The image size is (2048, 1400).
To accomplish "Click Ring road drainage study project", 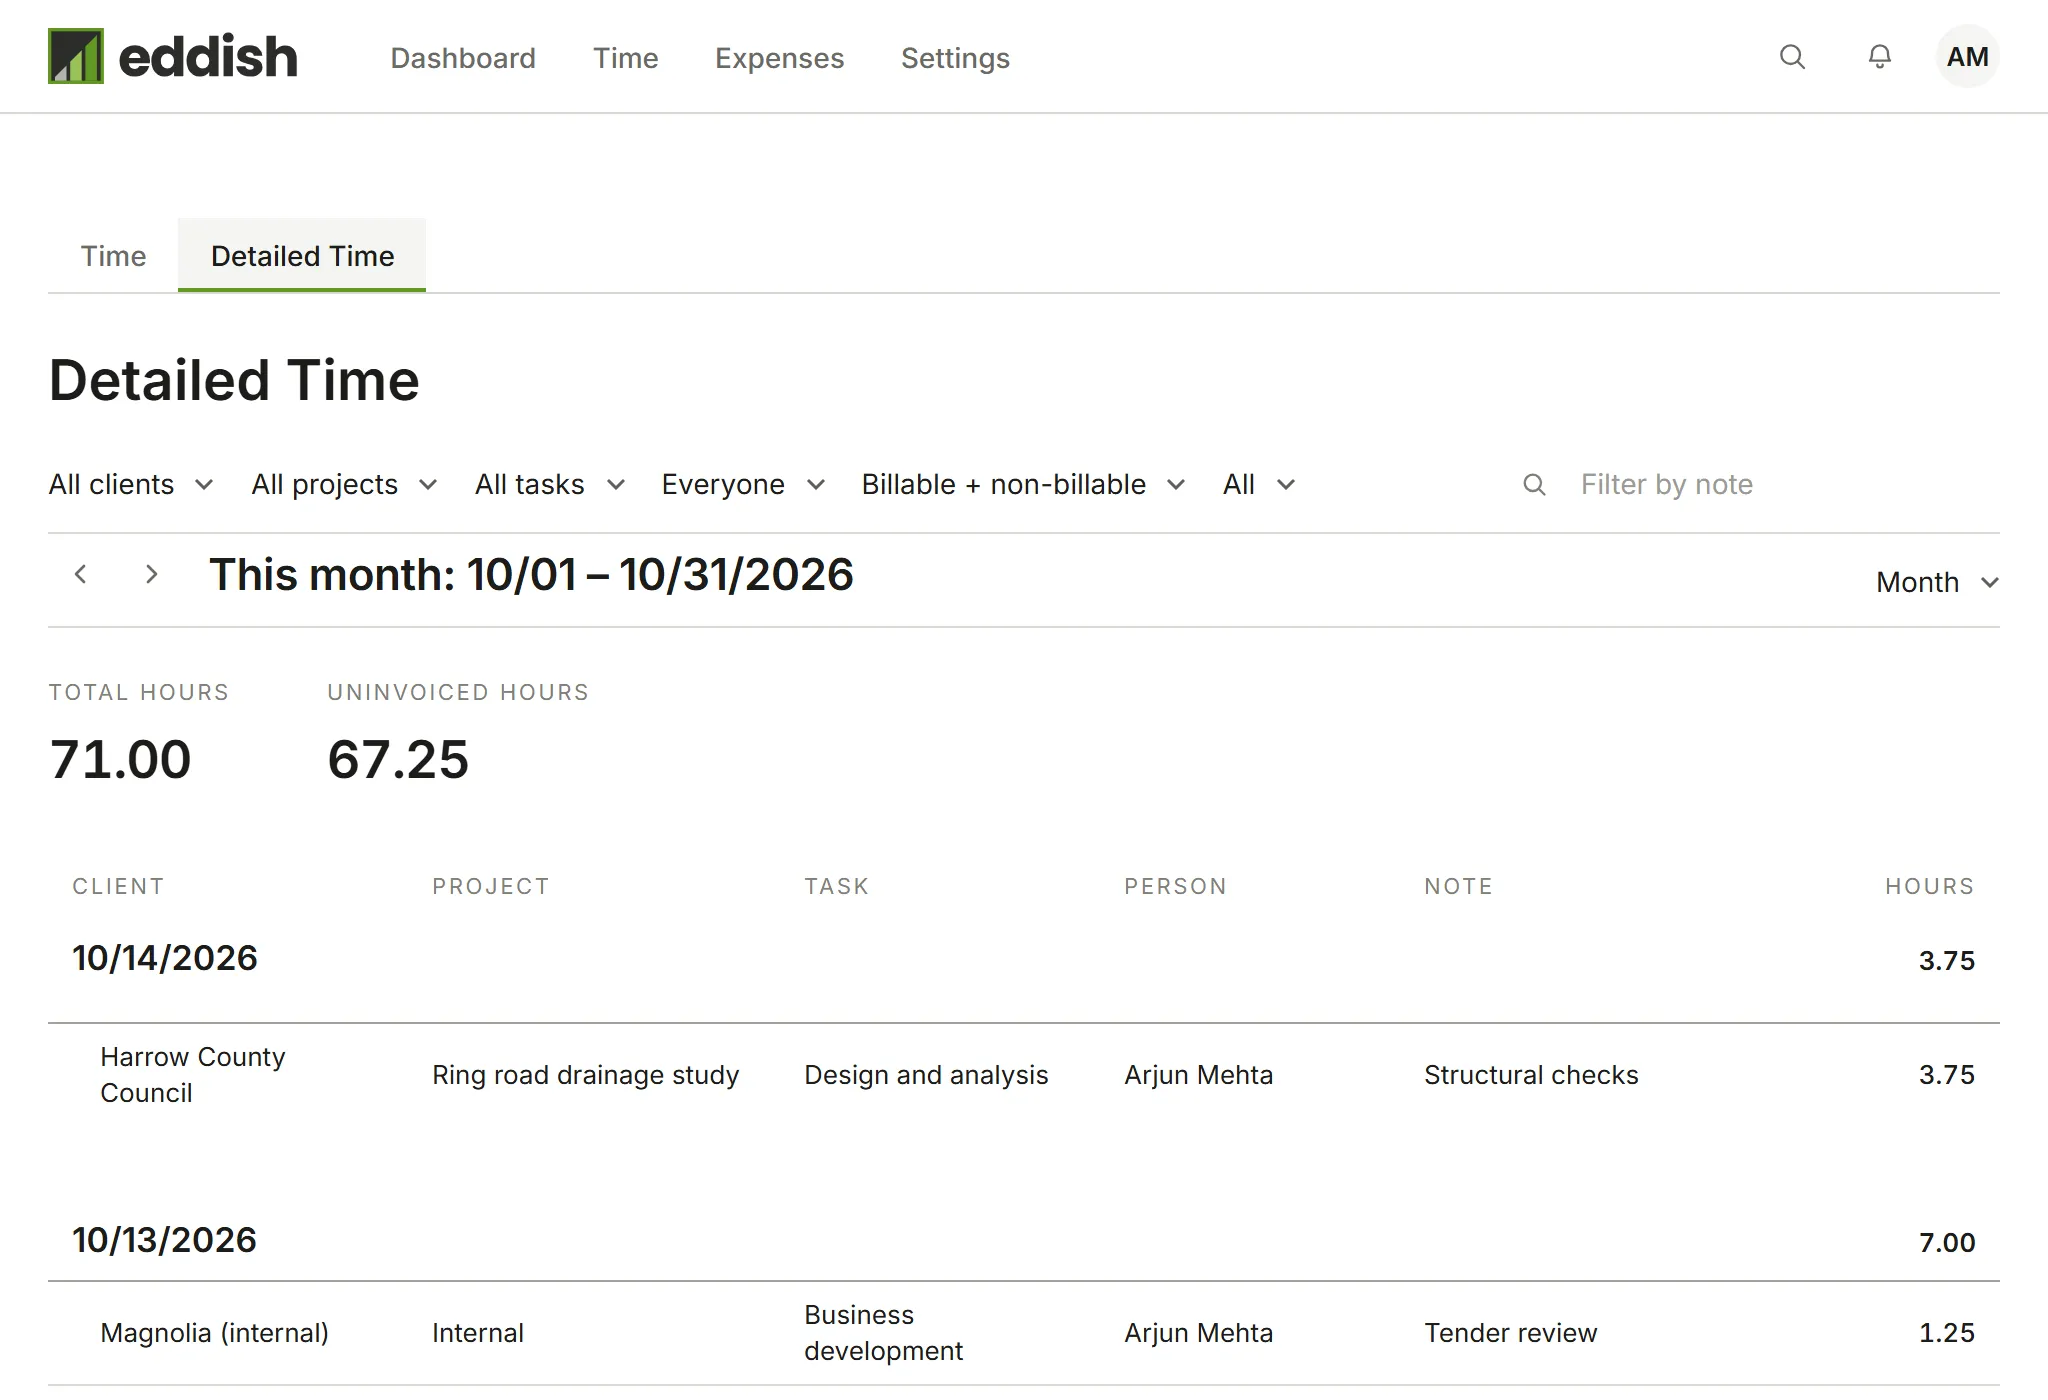I will click(x=585, y=1075).
